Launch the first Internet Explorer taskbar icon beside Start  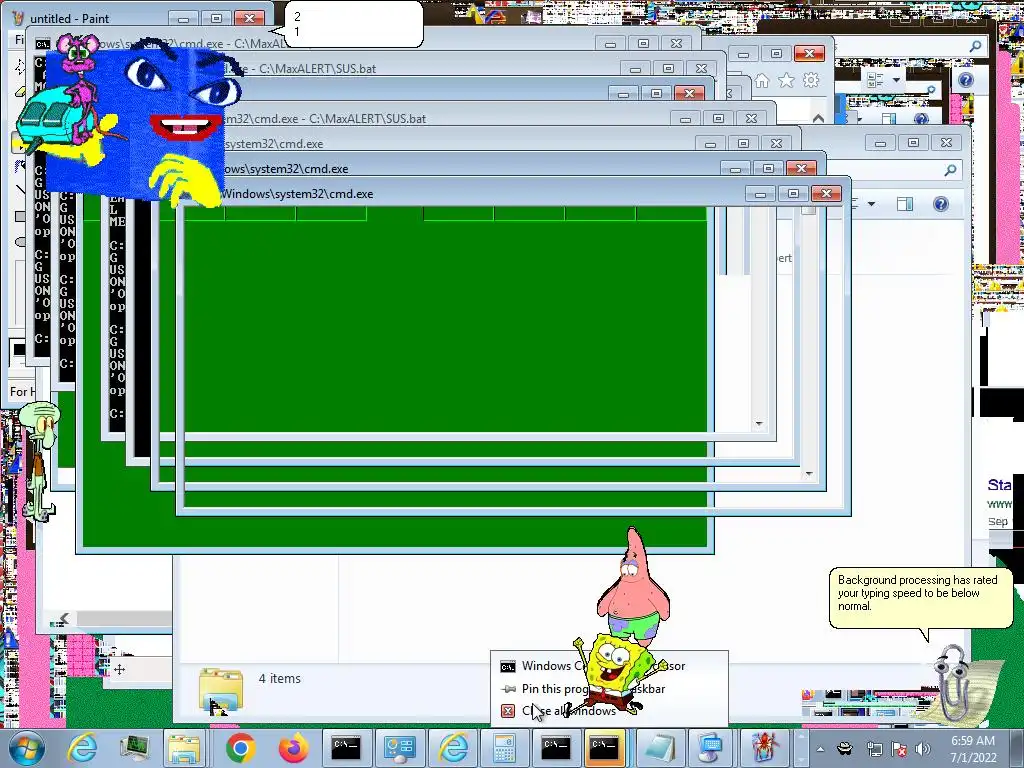coord(83,748)
